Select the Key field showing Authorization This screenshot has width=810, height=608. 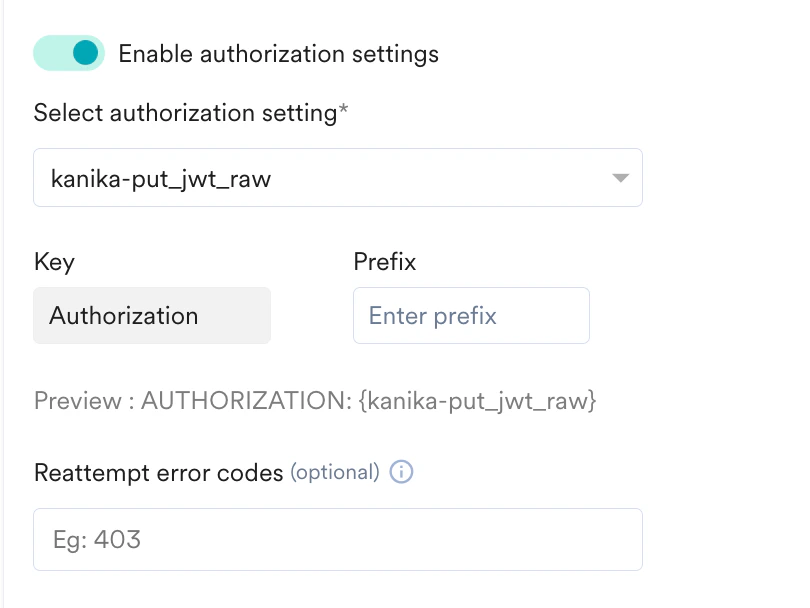click(x=152, y=315)
